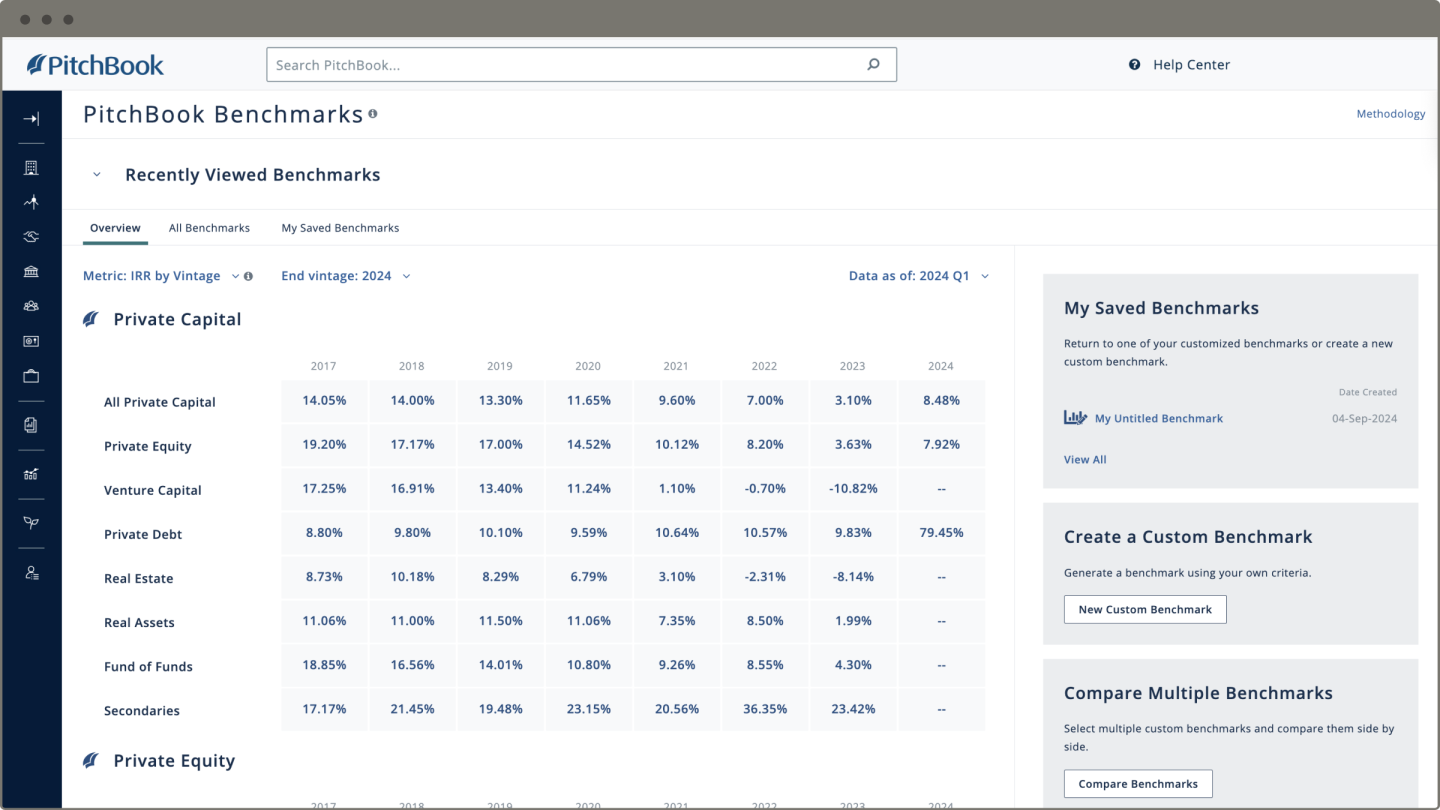Select Real Assets row label
The height and width of the screenshot is (810, 1440).
(x=139, y=622)
